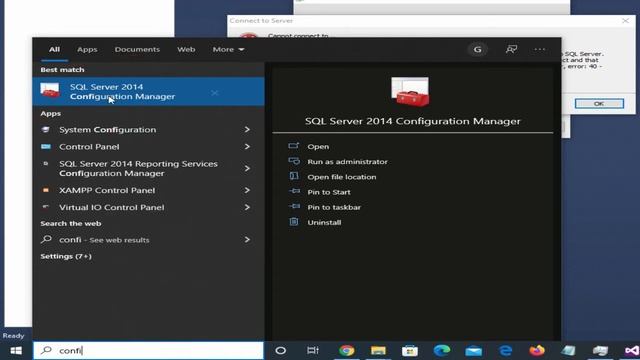Launch the new Microsoft Edge from taskbar
The image size is (640, 360).
[x=442, y=351]
